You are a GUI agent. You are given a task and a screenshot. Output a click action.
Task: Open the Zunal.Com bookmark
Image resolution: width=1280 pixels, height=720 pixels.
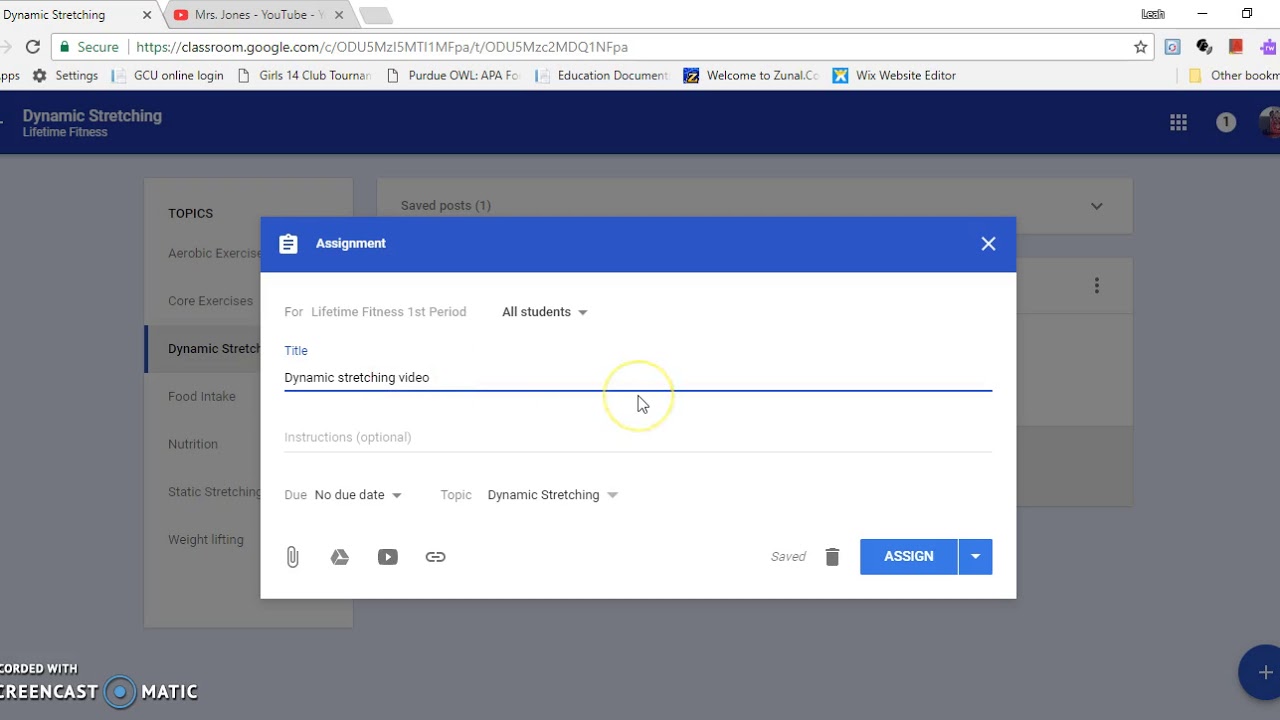pyautogui.click(x=751, y=75)
